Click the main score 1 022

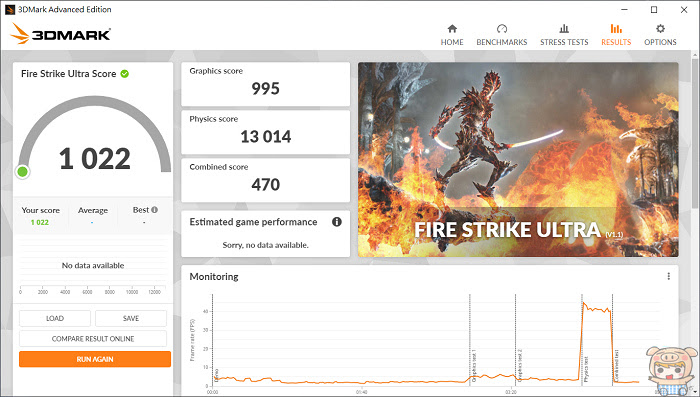[x=95, y=159]
